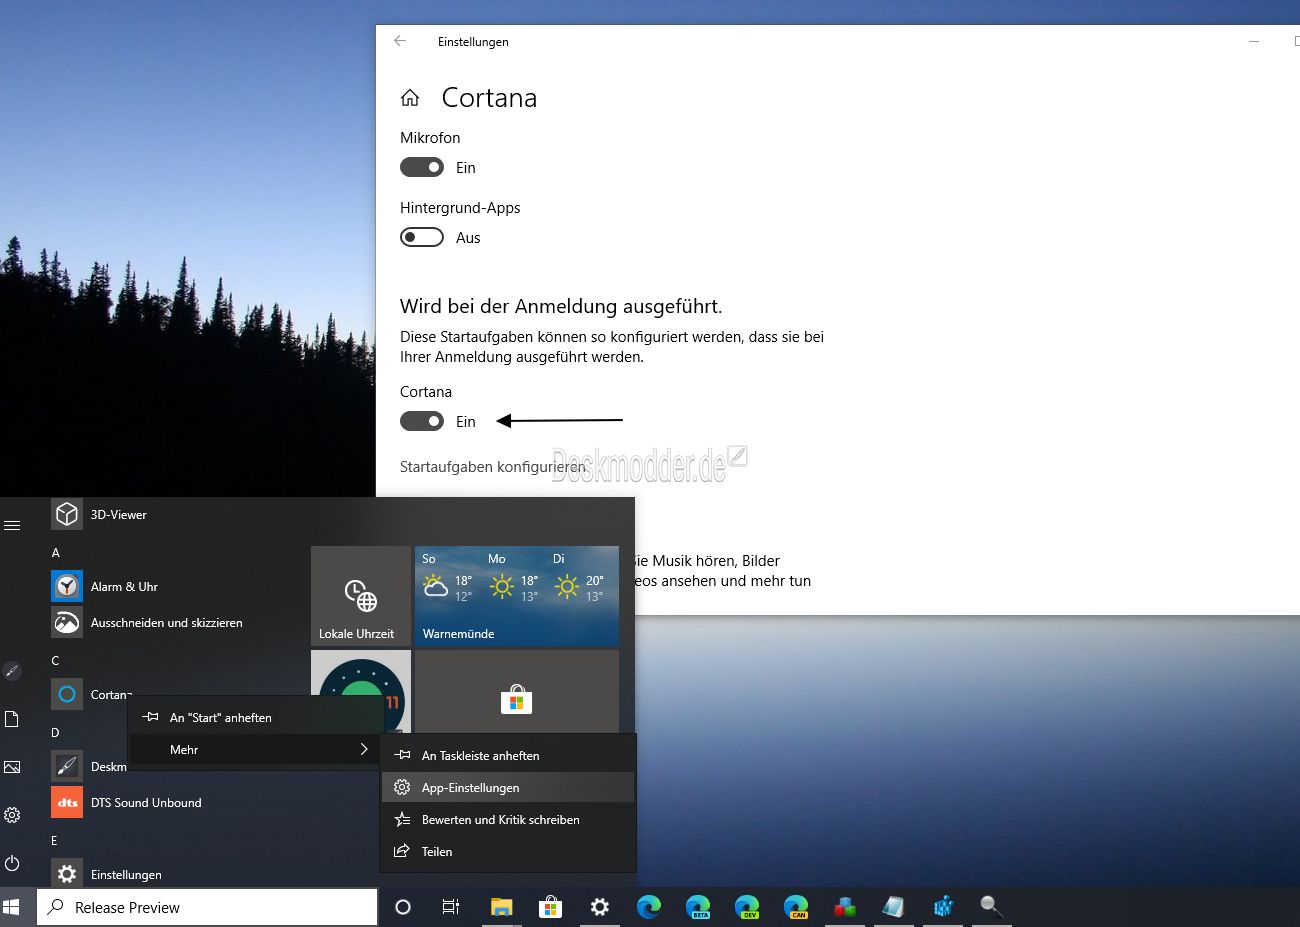The image size is (1300, 927).
Task: Open Startaufgaben konfigurieren link
Action: (493, 467)
